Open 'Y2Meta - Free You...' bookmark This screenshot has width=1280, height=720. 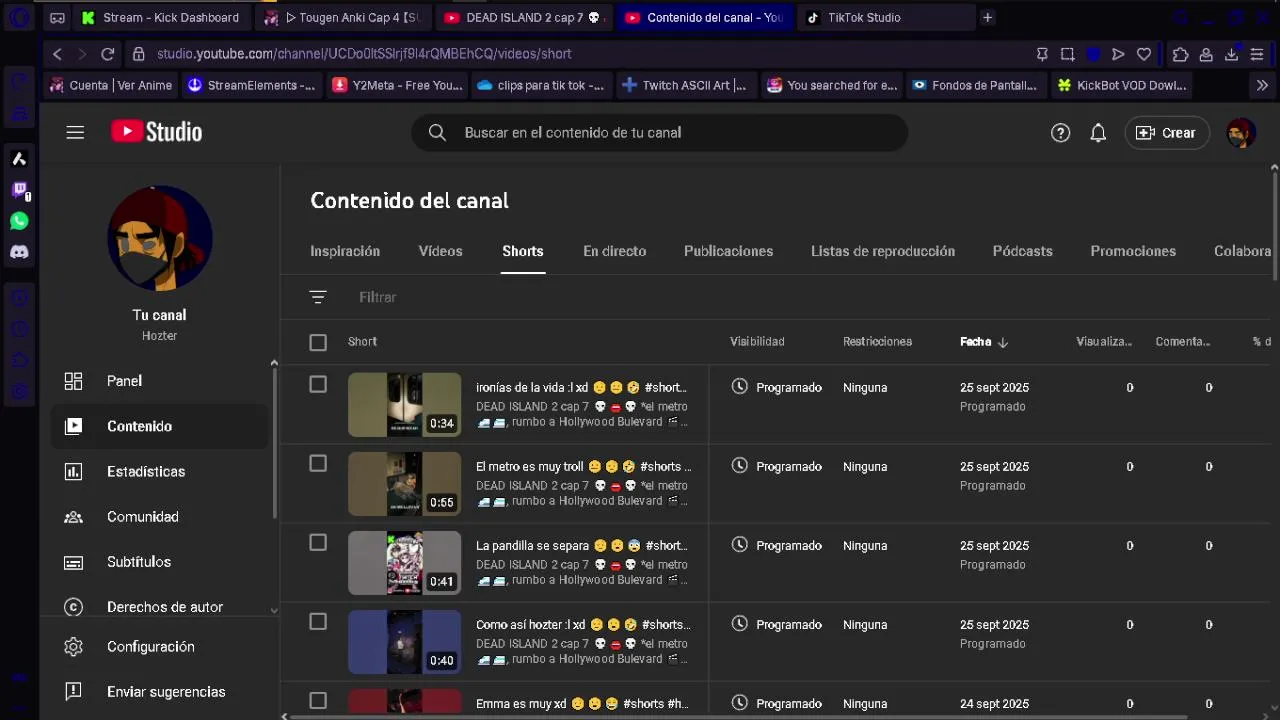click(398, 85)
